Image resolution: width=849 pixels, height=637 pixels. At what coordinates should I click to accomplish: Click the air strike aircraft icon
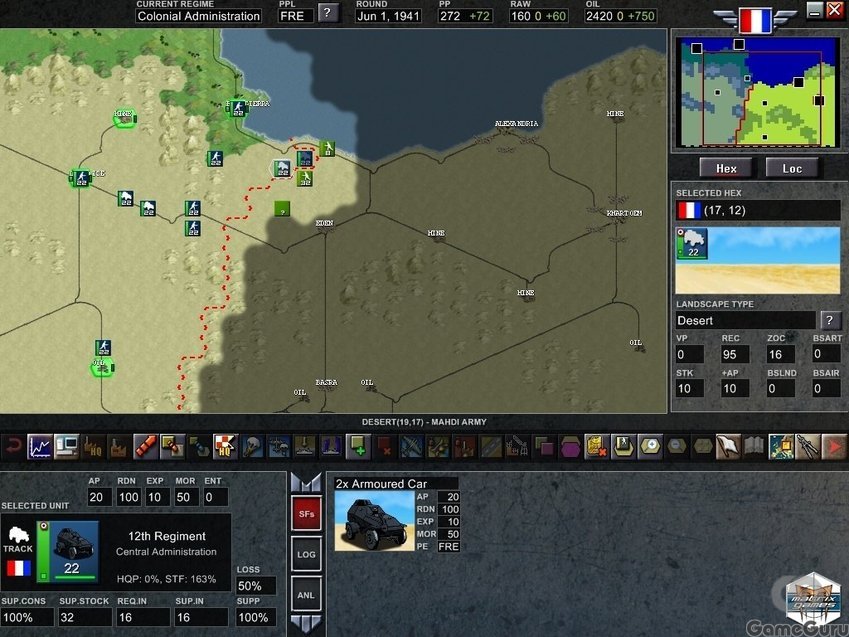click(x=411, y=447)
